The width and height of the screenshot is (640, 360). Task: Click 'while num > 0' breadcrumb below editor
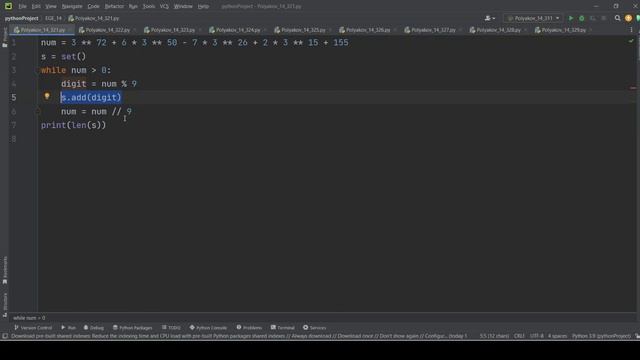[29, 318]
